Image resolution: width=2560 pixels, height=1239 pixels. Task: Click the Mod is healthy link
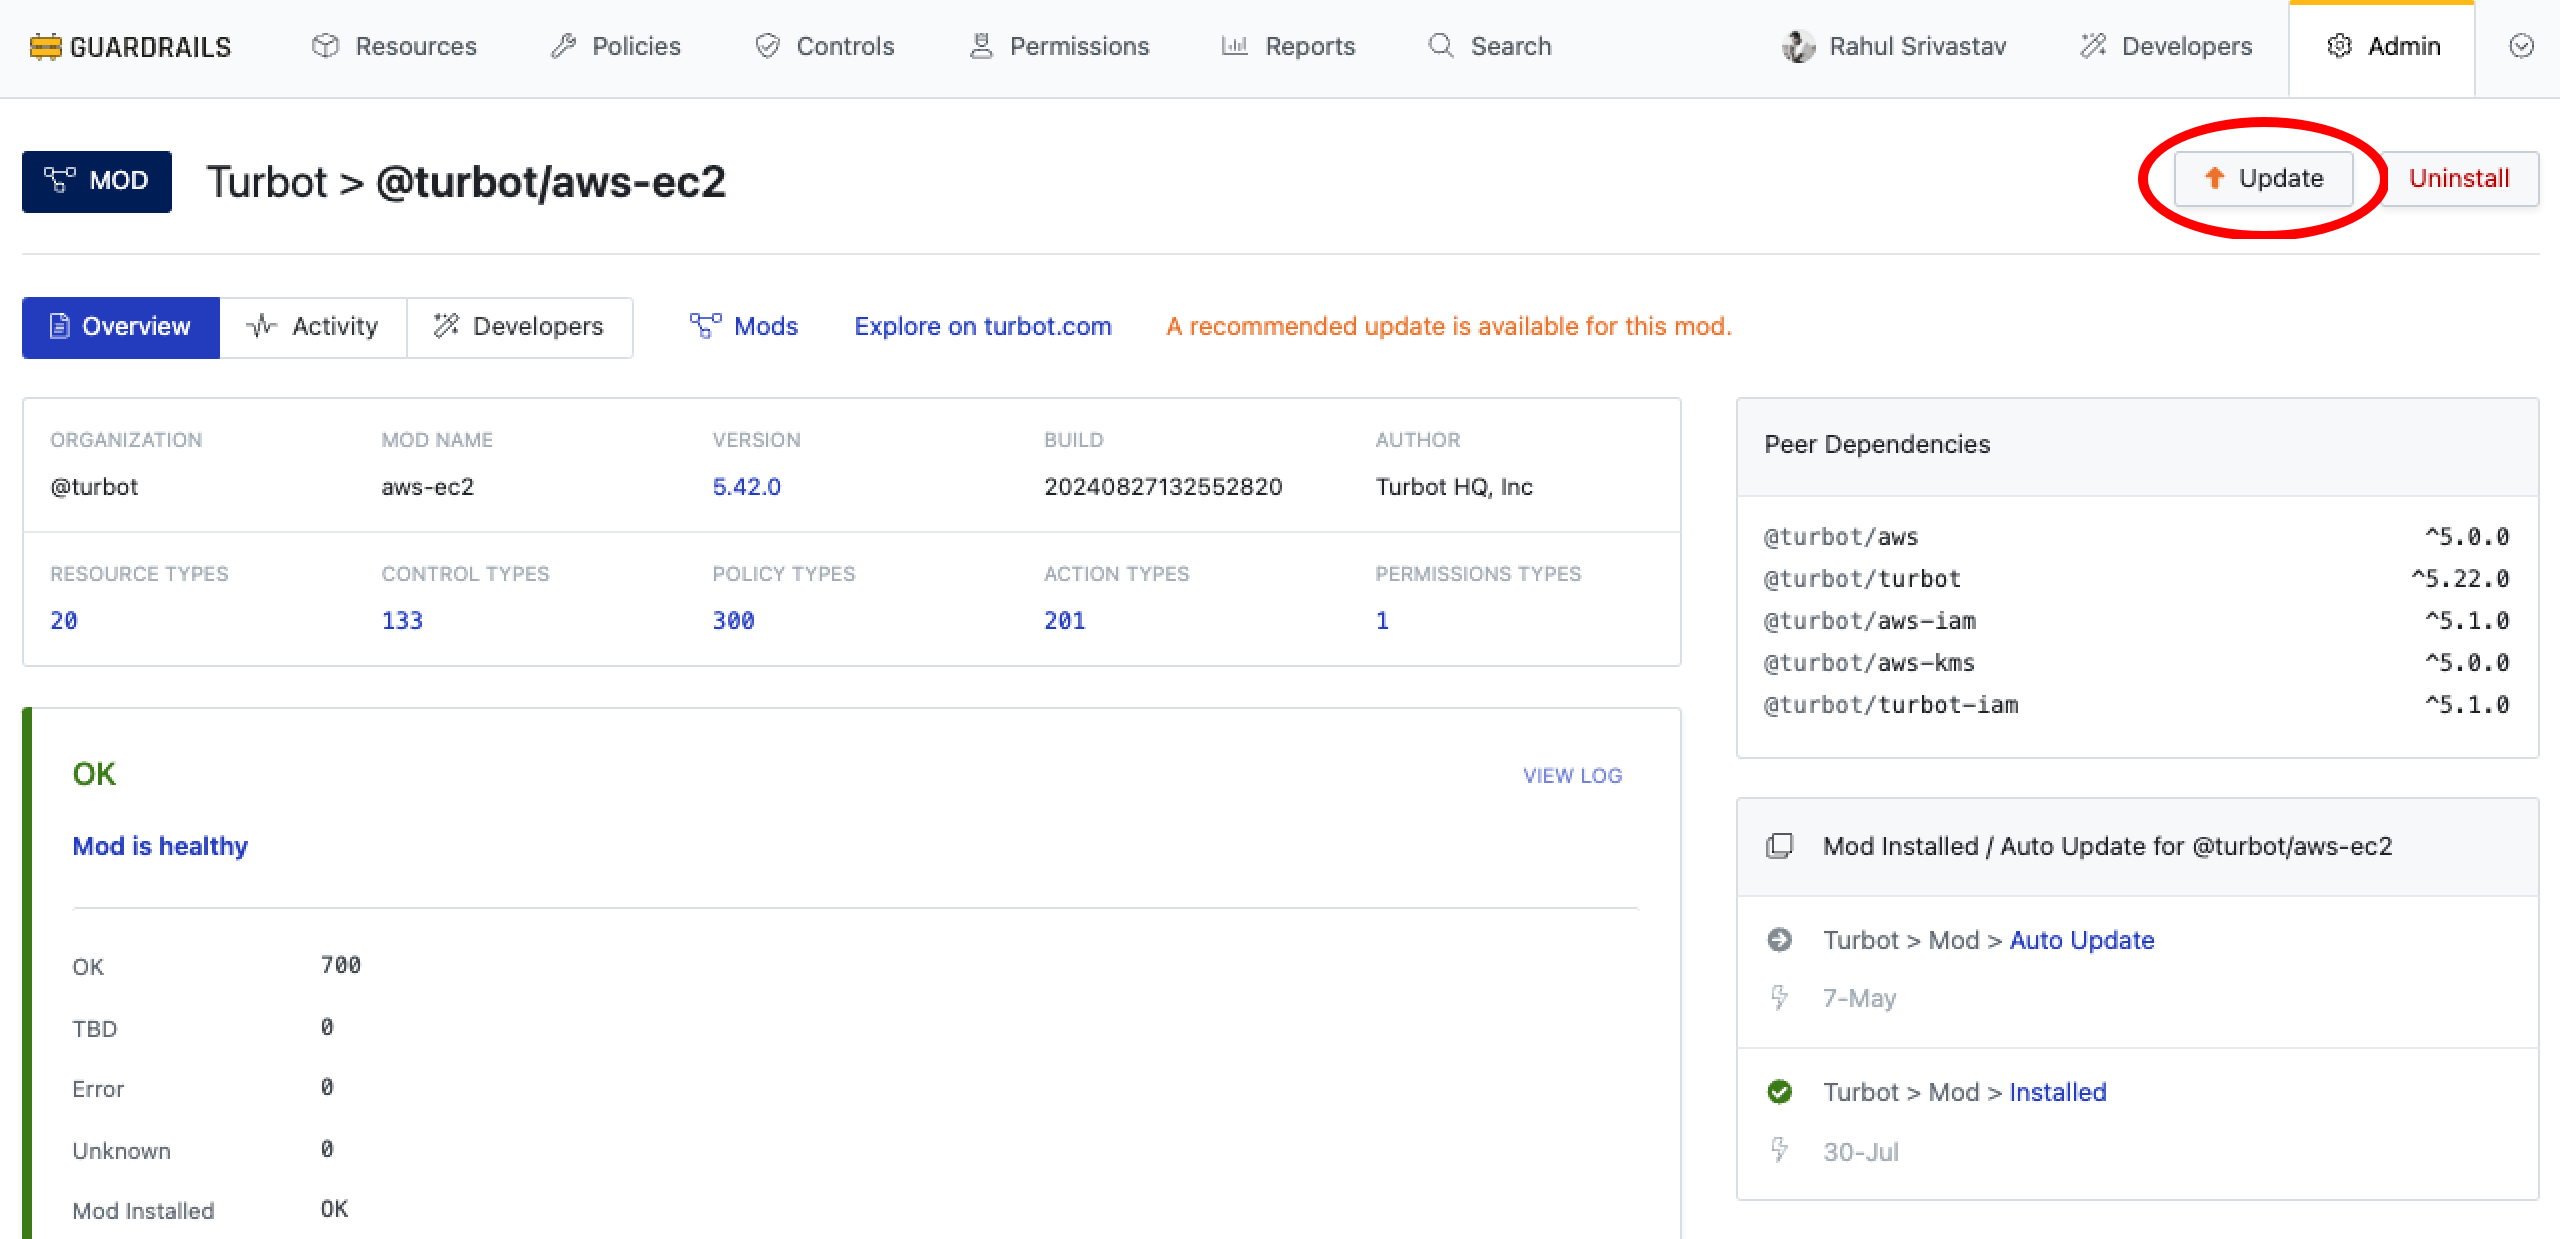coord(160,846)
